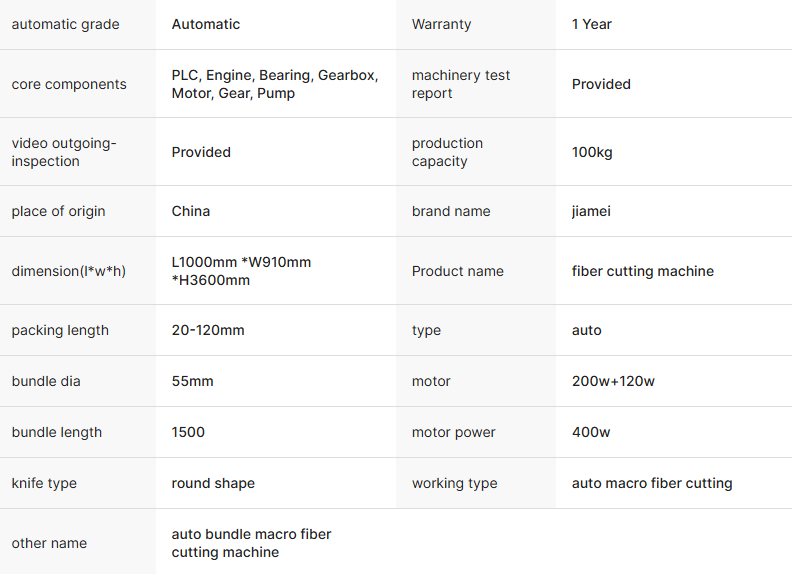Click the 'round shape' knife type value

pyautogui.click(x=213, y=483)
